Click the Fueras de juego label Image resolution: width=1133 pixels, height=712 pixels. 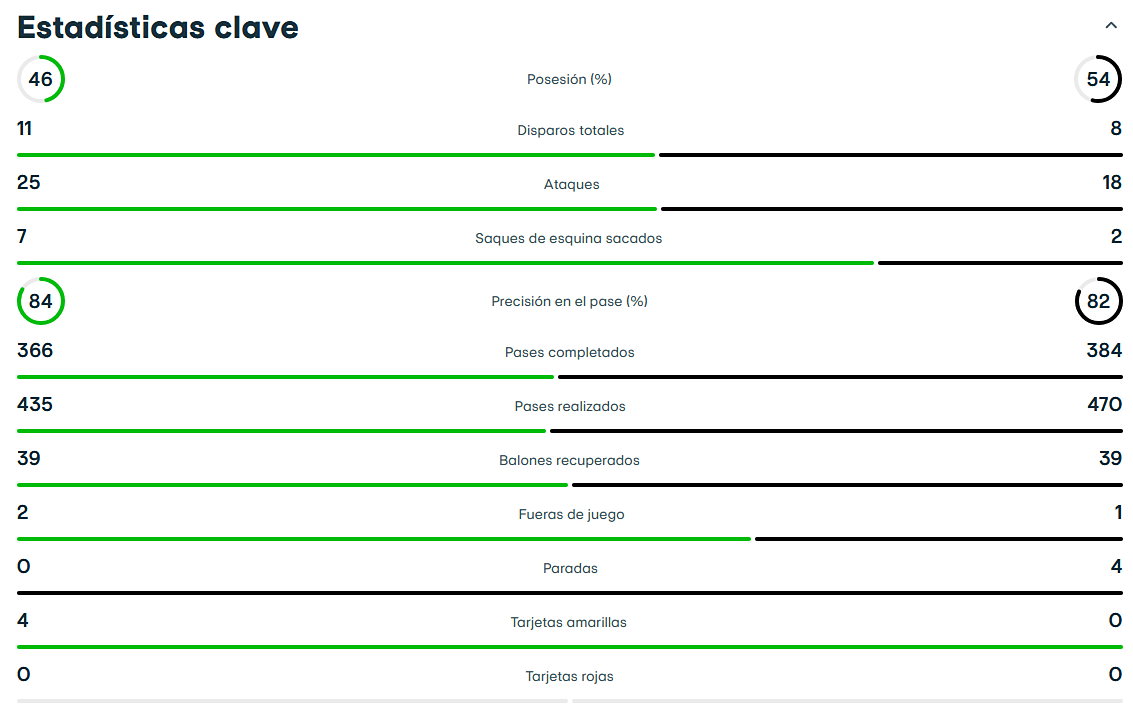point(571,514)
